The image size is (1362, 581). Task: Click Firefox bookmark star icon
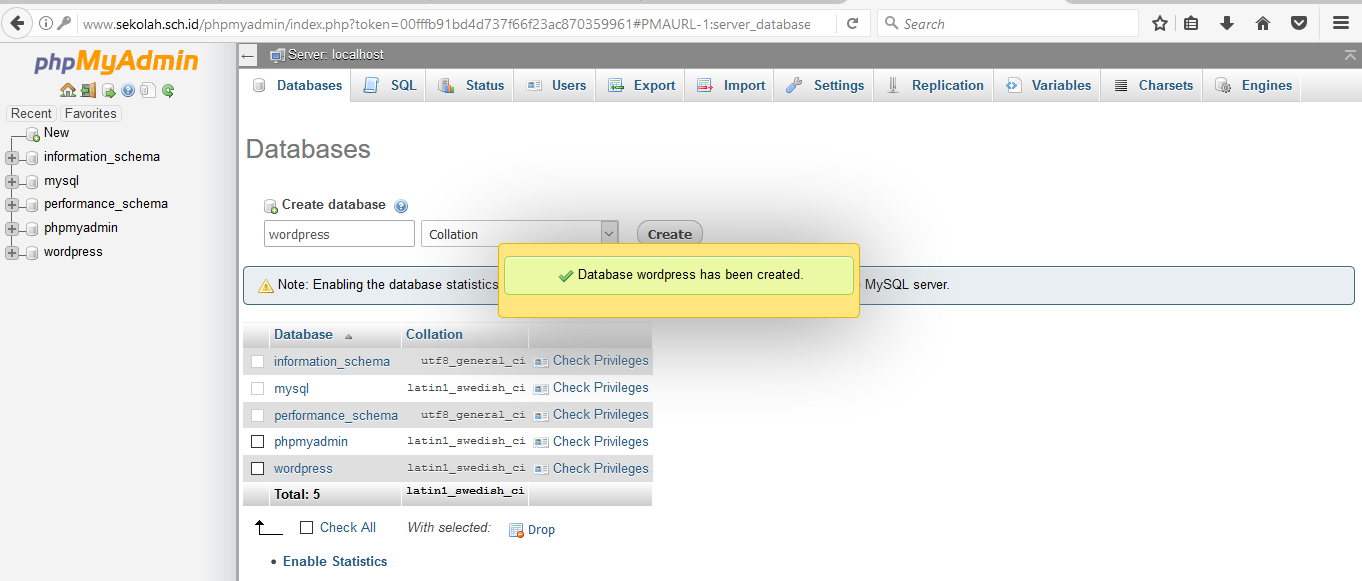(1159, 24)
